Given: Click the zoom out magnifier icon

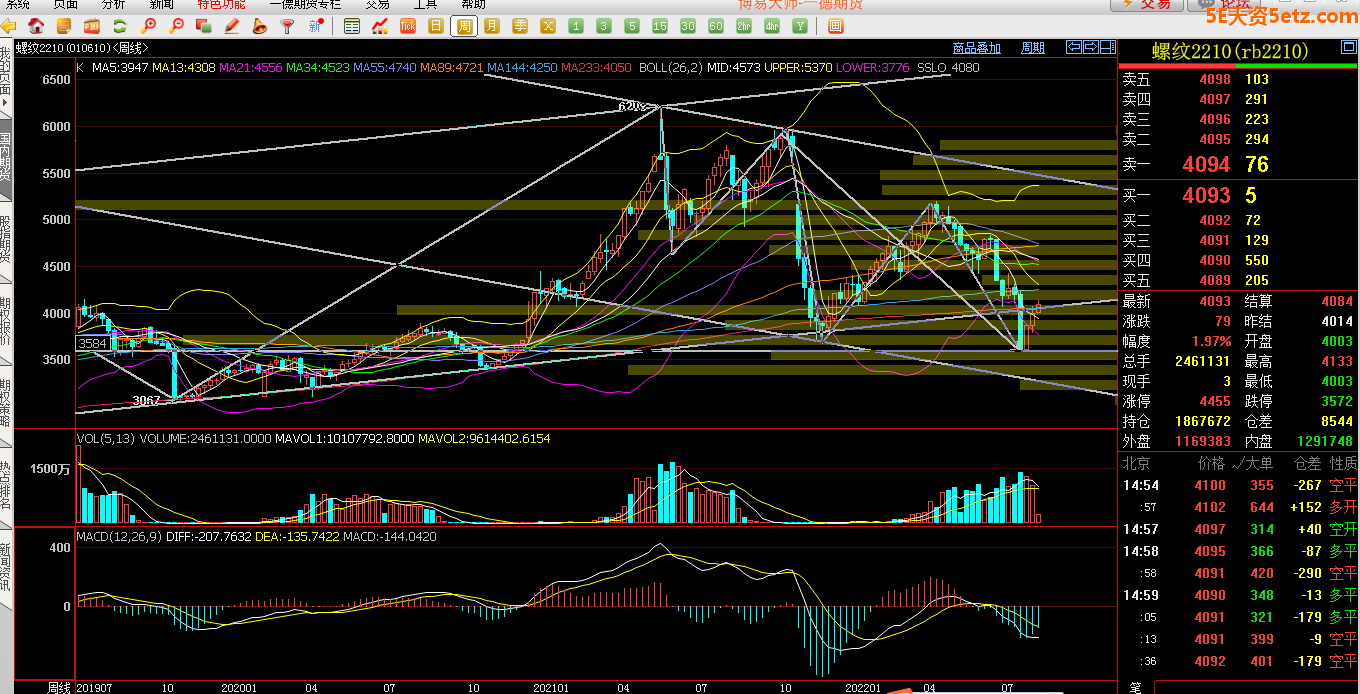Looking at the screenshot, I should tap(177, 26).
